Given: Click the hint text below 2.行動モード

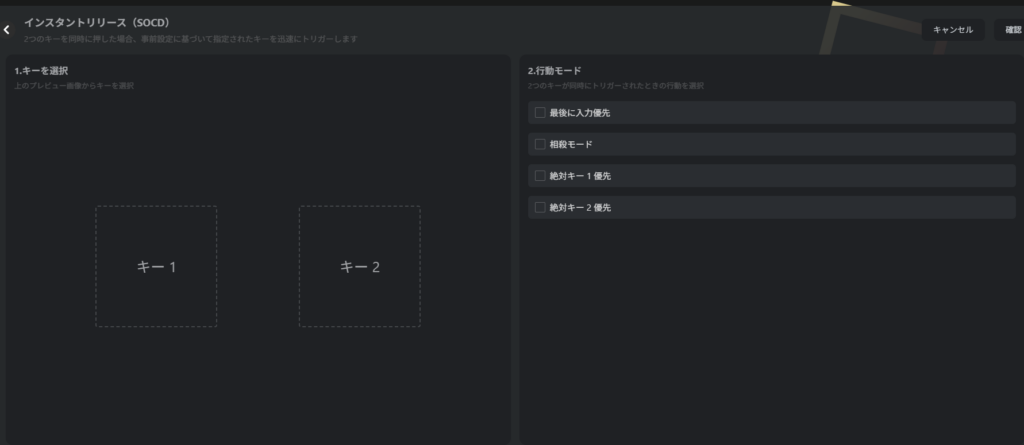Looking at the screenshot, I should click(x=615, y=86).
